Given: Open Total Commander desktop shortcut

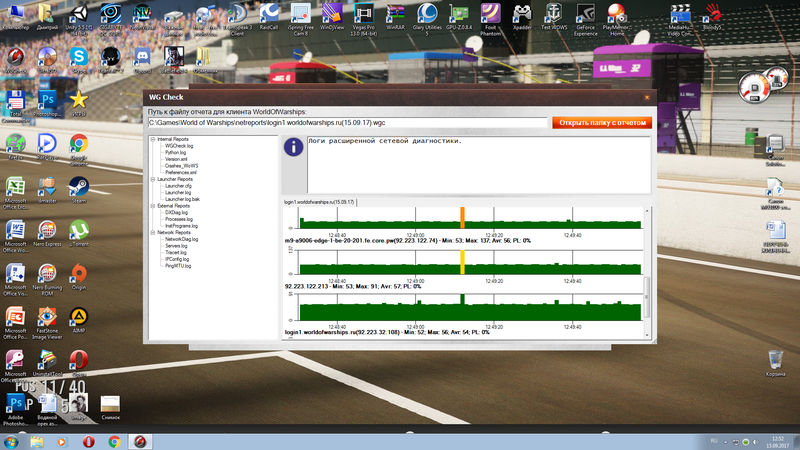Looking at the screenshot, I should [x=15, y=106].
